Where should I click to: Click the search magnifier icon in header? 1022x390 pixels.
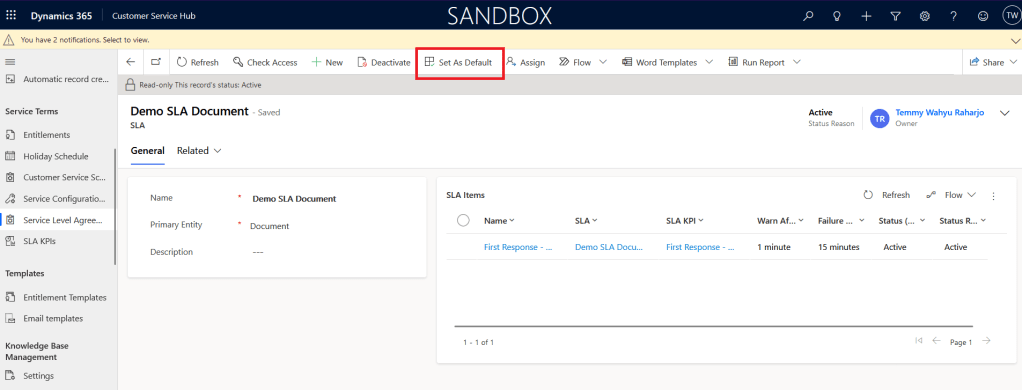point(808,16)
